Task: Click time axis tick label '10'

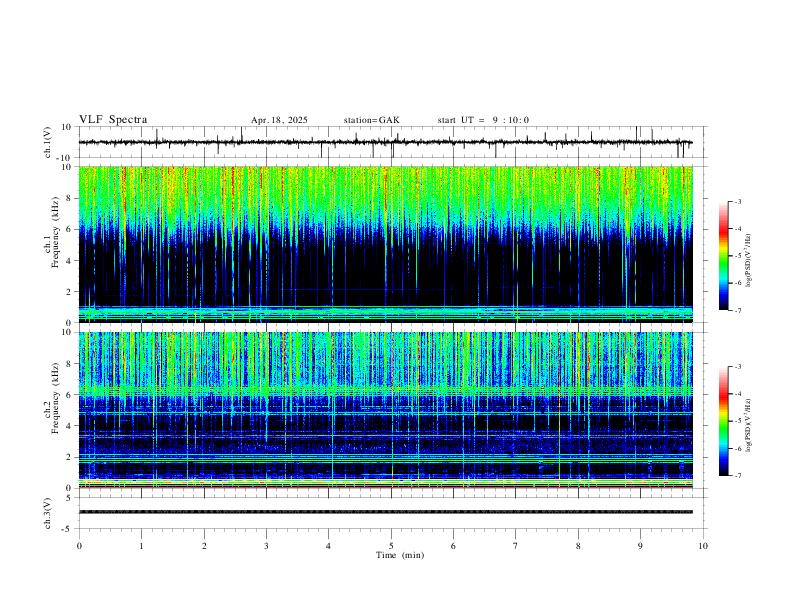Action: [x=703, y=546]
